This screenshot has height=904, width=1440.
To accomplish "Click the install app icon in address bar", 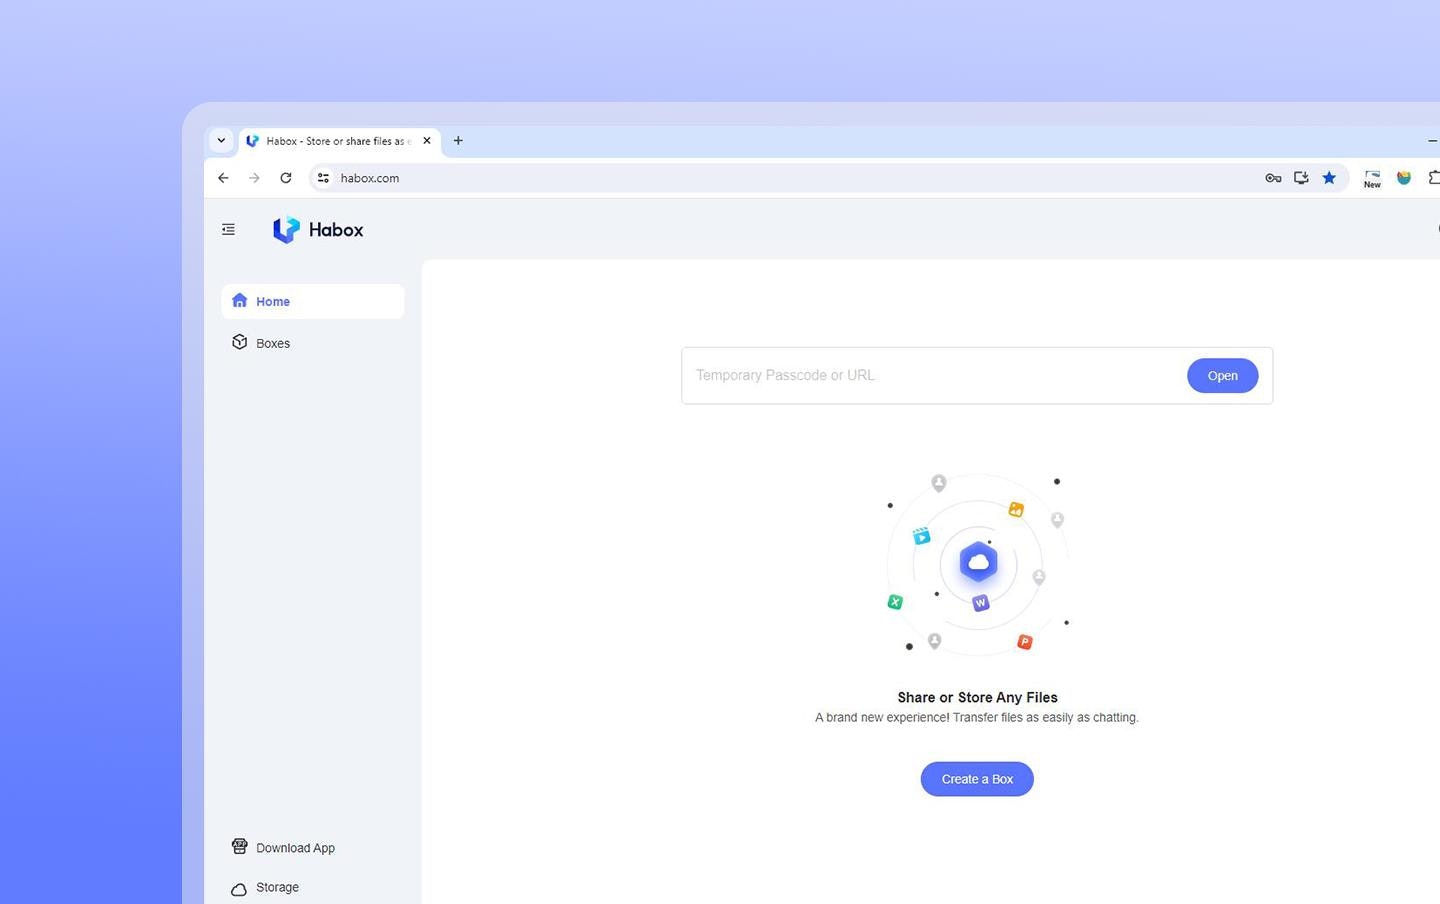I will 1301,178.
